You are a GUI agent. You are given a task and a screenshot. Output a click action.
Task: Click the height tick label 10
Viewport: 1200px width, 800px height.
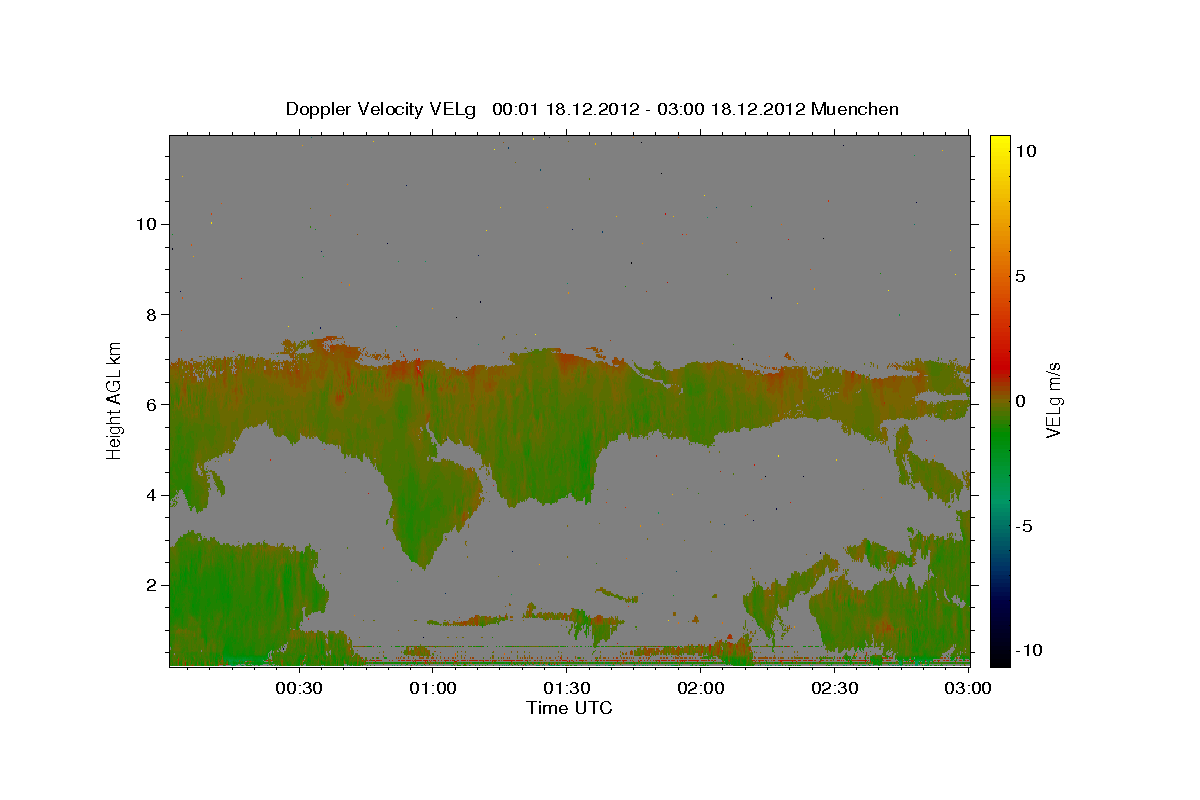pyautogui.click(x=145, y=224)
